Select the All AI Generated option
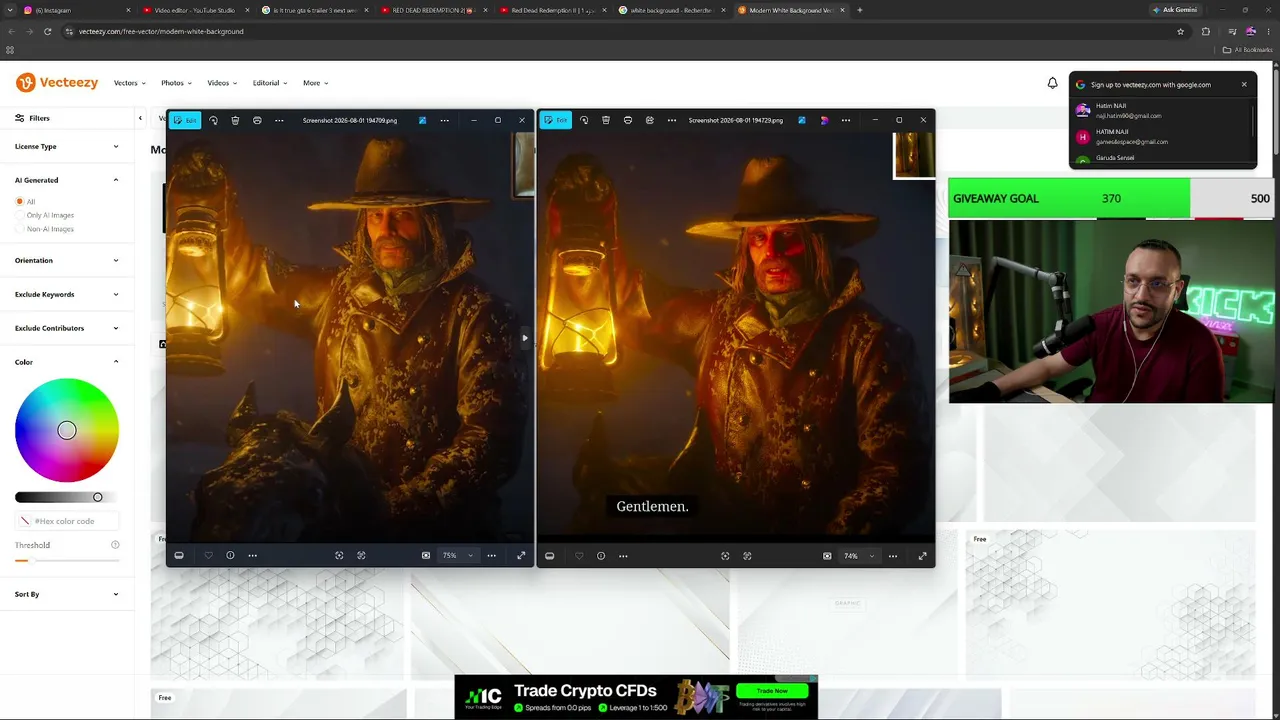 pos(19,202)
